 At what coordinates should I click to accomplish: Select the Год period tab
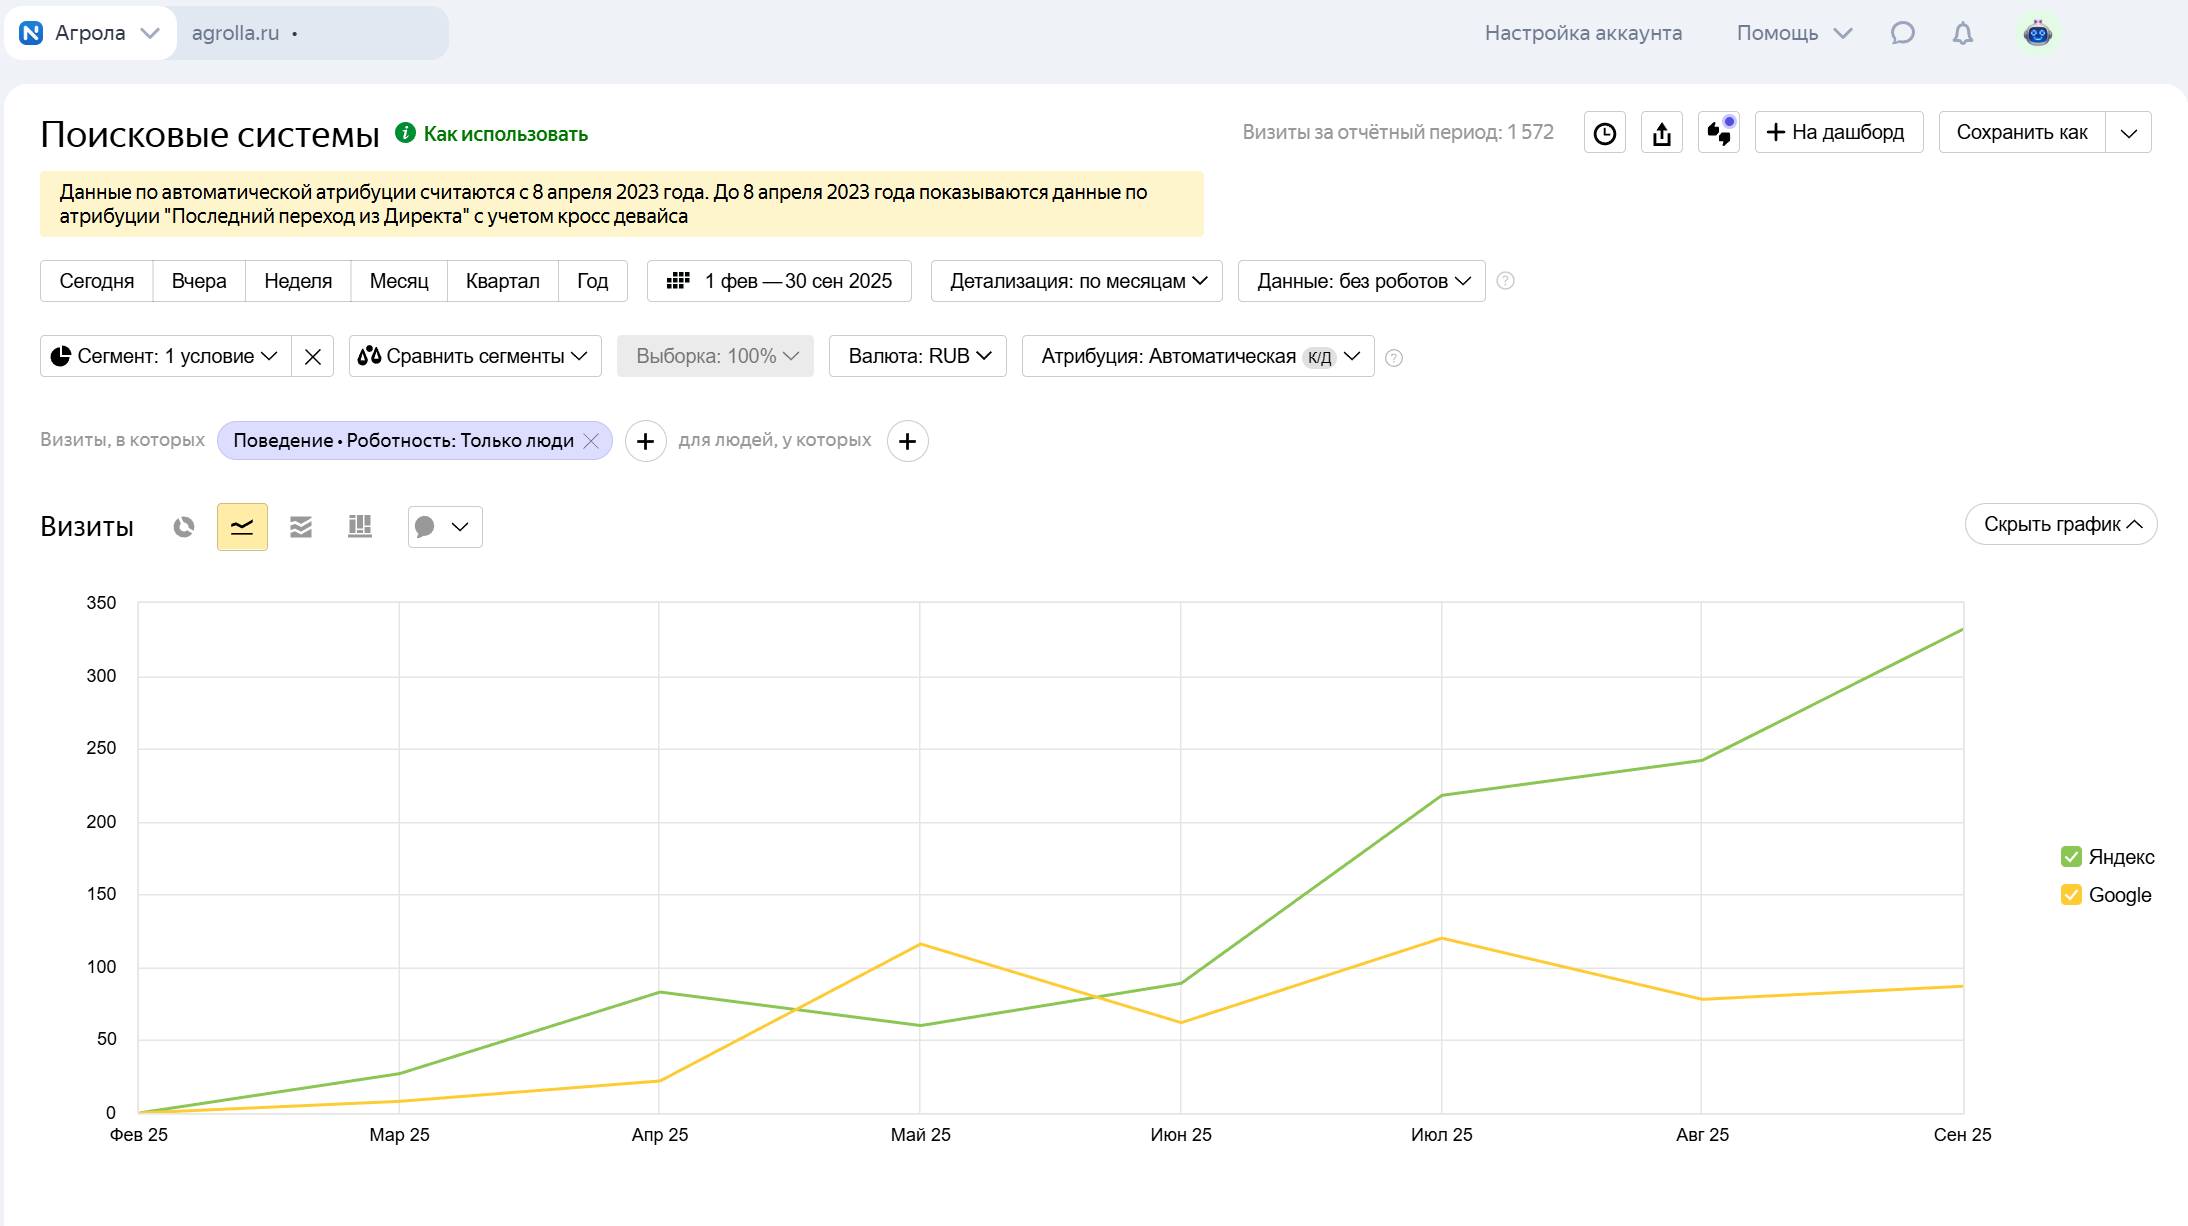click(x=593, y=281)
